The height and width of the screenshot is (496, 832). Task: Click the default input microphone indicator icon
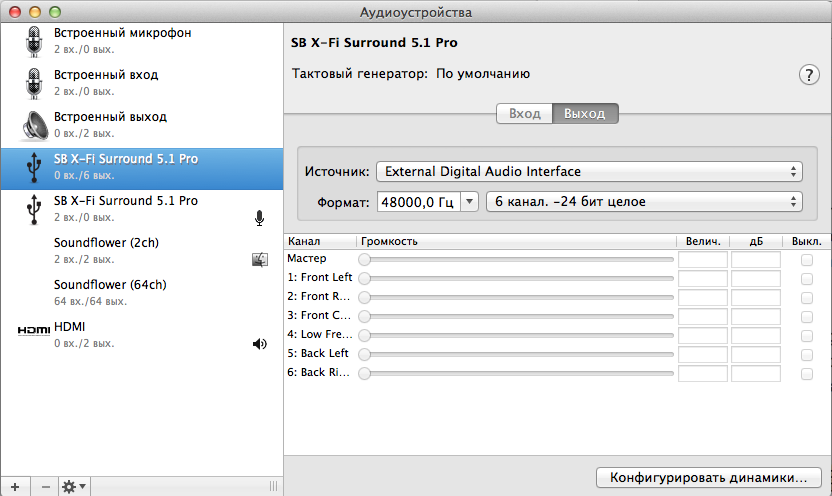tap(260, 218)
